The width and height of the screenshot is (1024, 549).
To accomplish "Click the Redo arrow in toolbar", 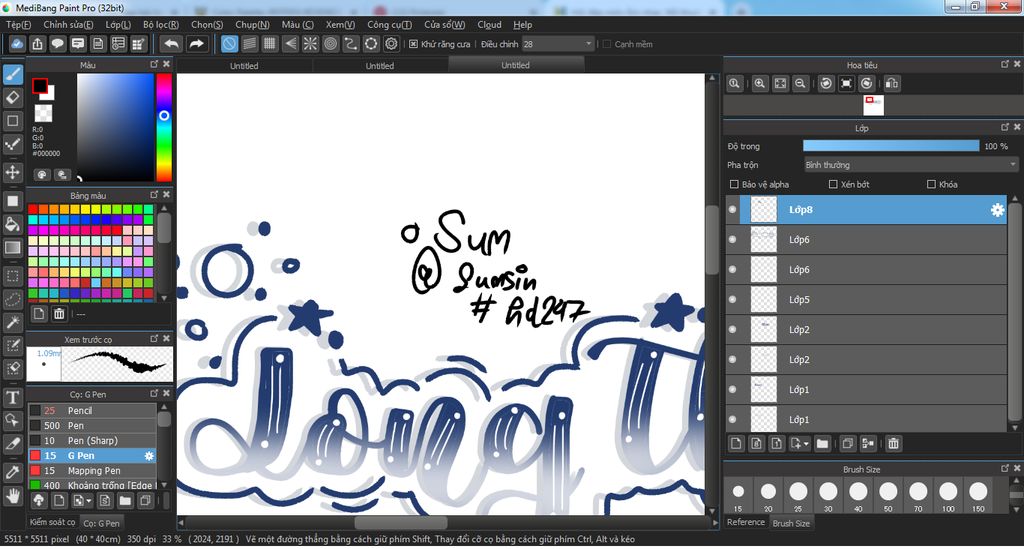I will 196,44.
